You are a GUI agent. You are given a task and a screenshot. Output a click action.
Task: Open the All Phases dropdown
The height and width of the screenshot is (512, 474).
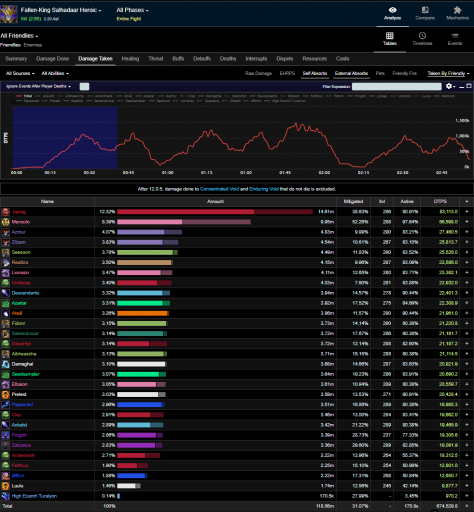132,10
